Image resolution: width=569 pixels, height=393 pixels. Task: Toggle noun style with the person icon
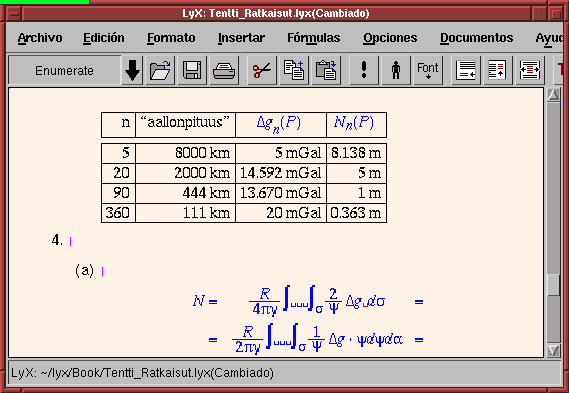coord(396,70)
